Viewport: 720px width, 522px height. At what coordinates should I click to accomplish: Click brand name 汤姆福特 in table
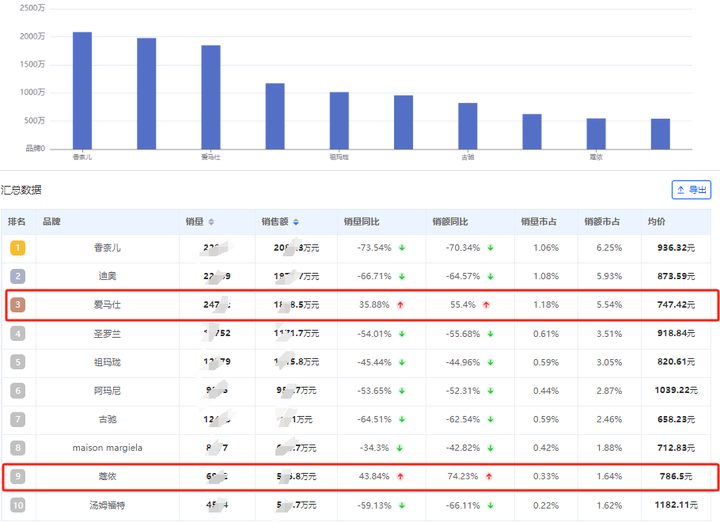tap(107, 505)
